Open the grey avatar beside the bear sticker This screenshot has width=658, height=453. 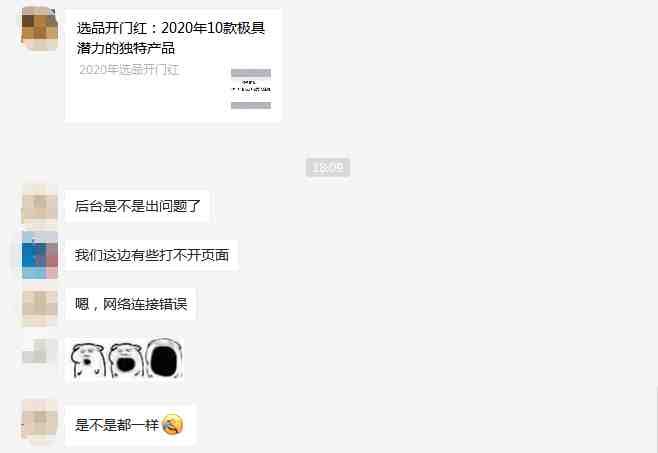tap(39, 353)
